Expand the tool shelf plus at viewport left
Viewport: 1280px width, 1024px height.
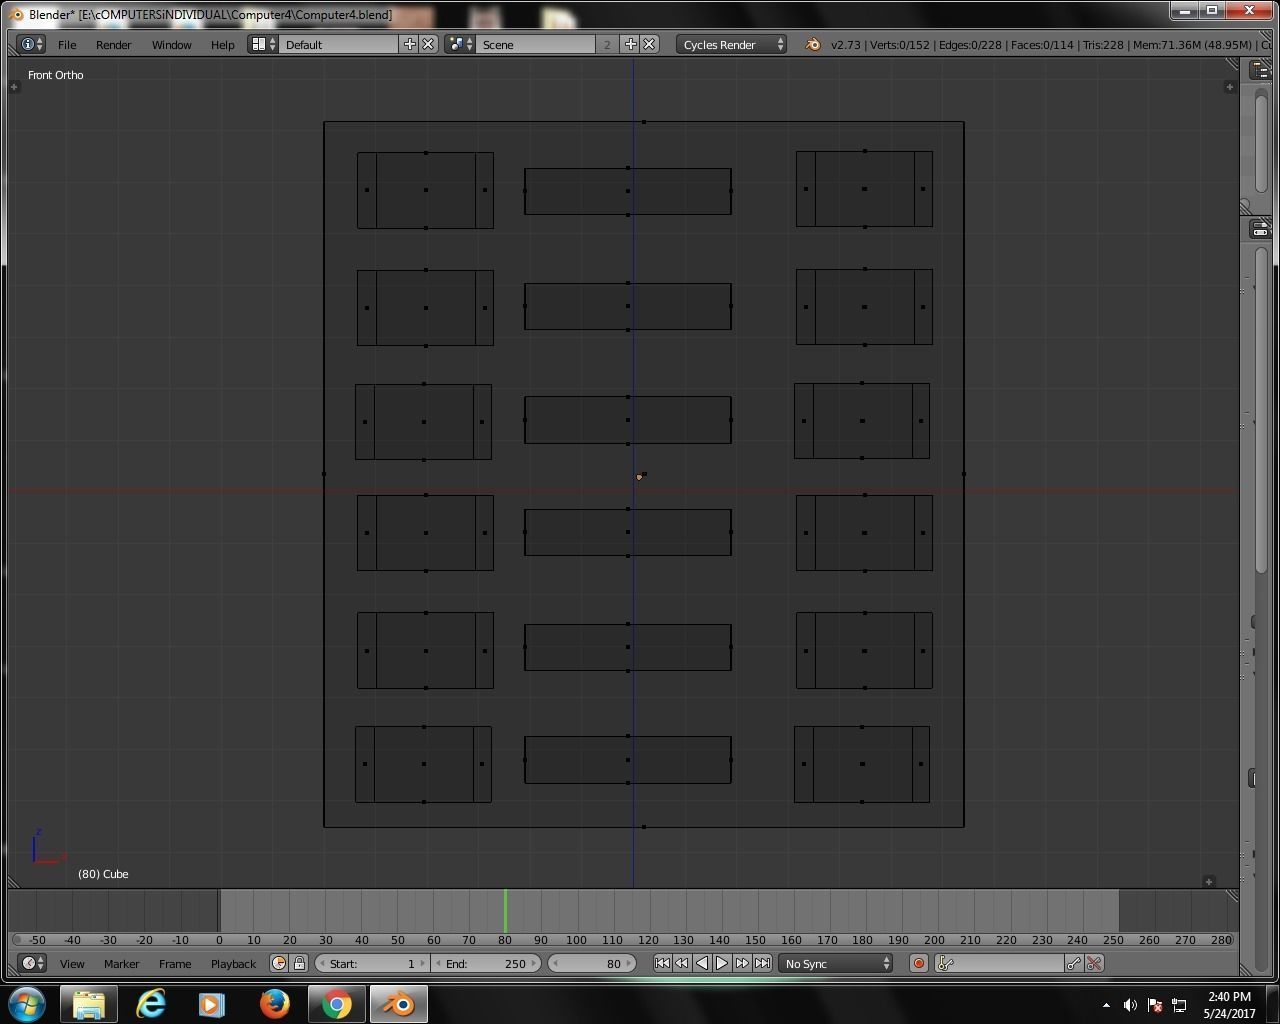pyautogui.click(x=14, y=87)
